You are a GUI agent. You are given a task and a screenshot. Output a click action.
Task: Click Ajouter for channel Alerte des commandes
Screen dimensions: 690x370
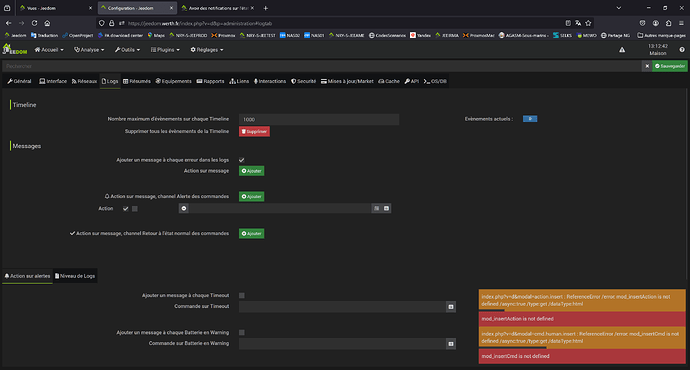coord(251,197)
